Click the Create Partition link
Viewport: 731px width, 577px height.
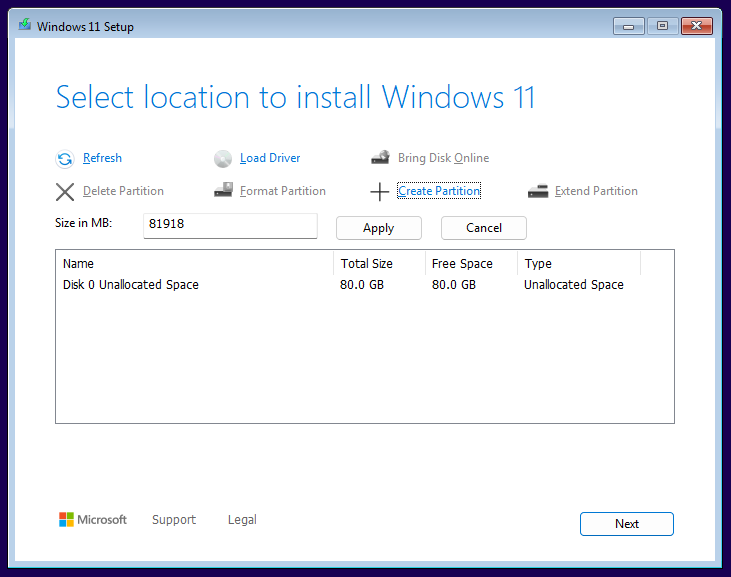click(439, 191)
